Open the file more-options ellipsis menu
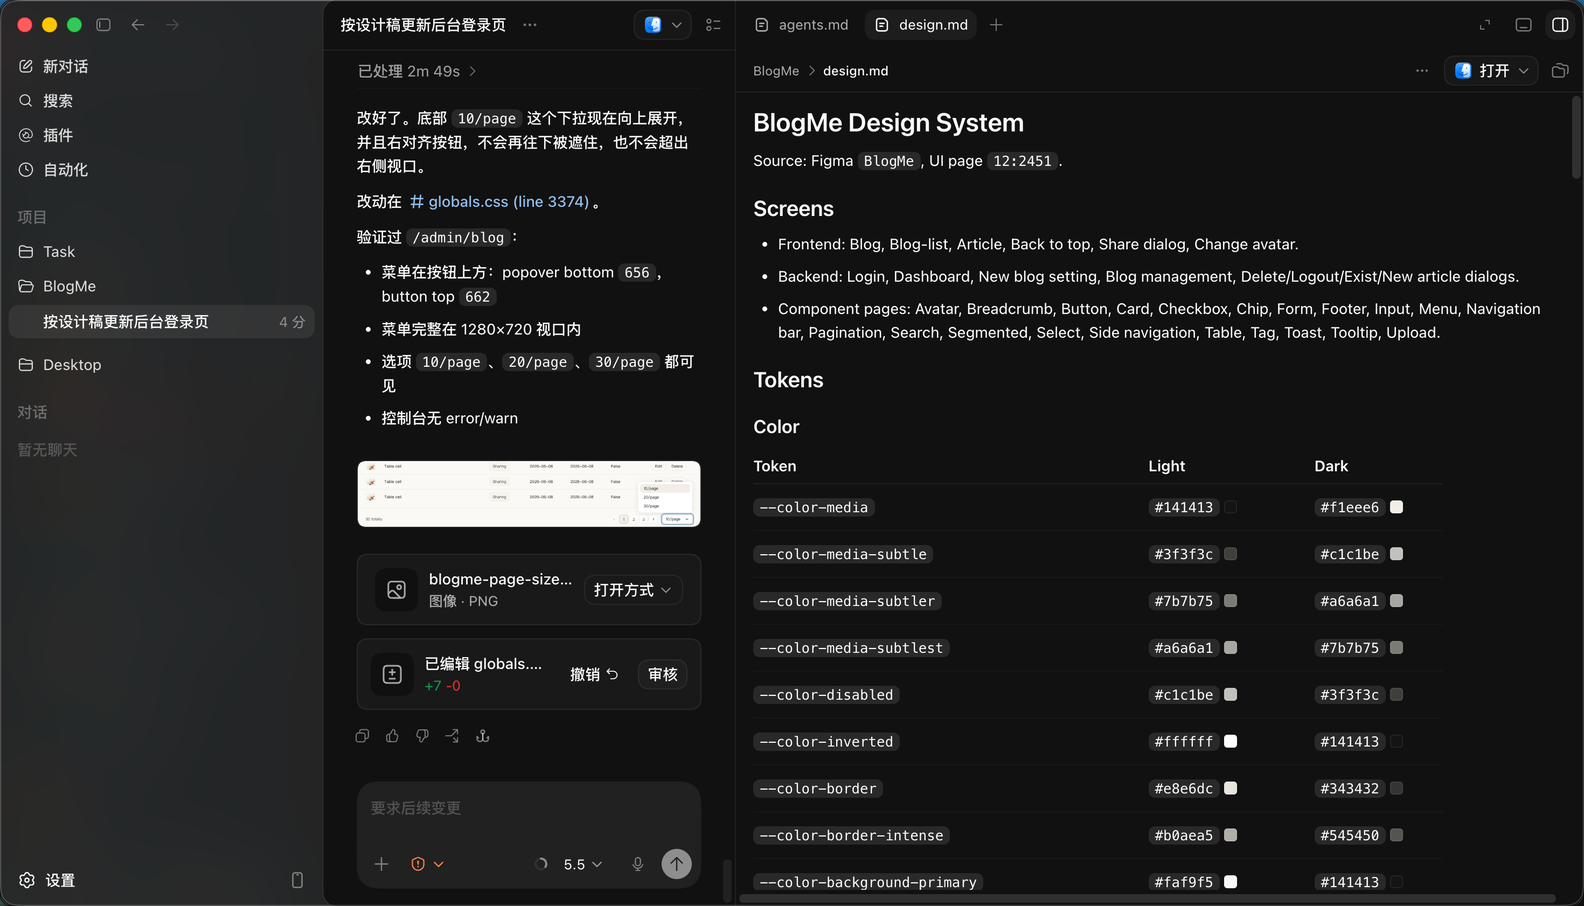Viewport: 1584px width, 906px height. coord(1422,71)
